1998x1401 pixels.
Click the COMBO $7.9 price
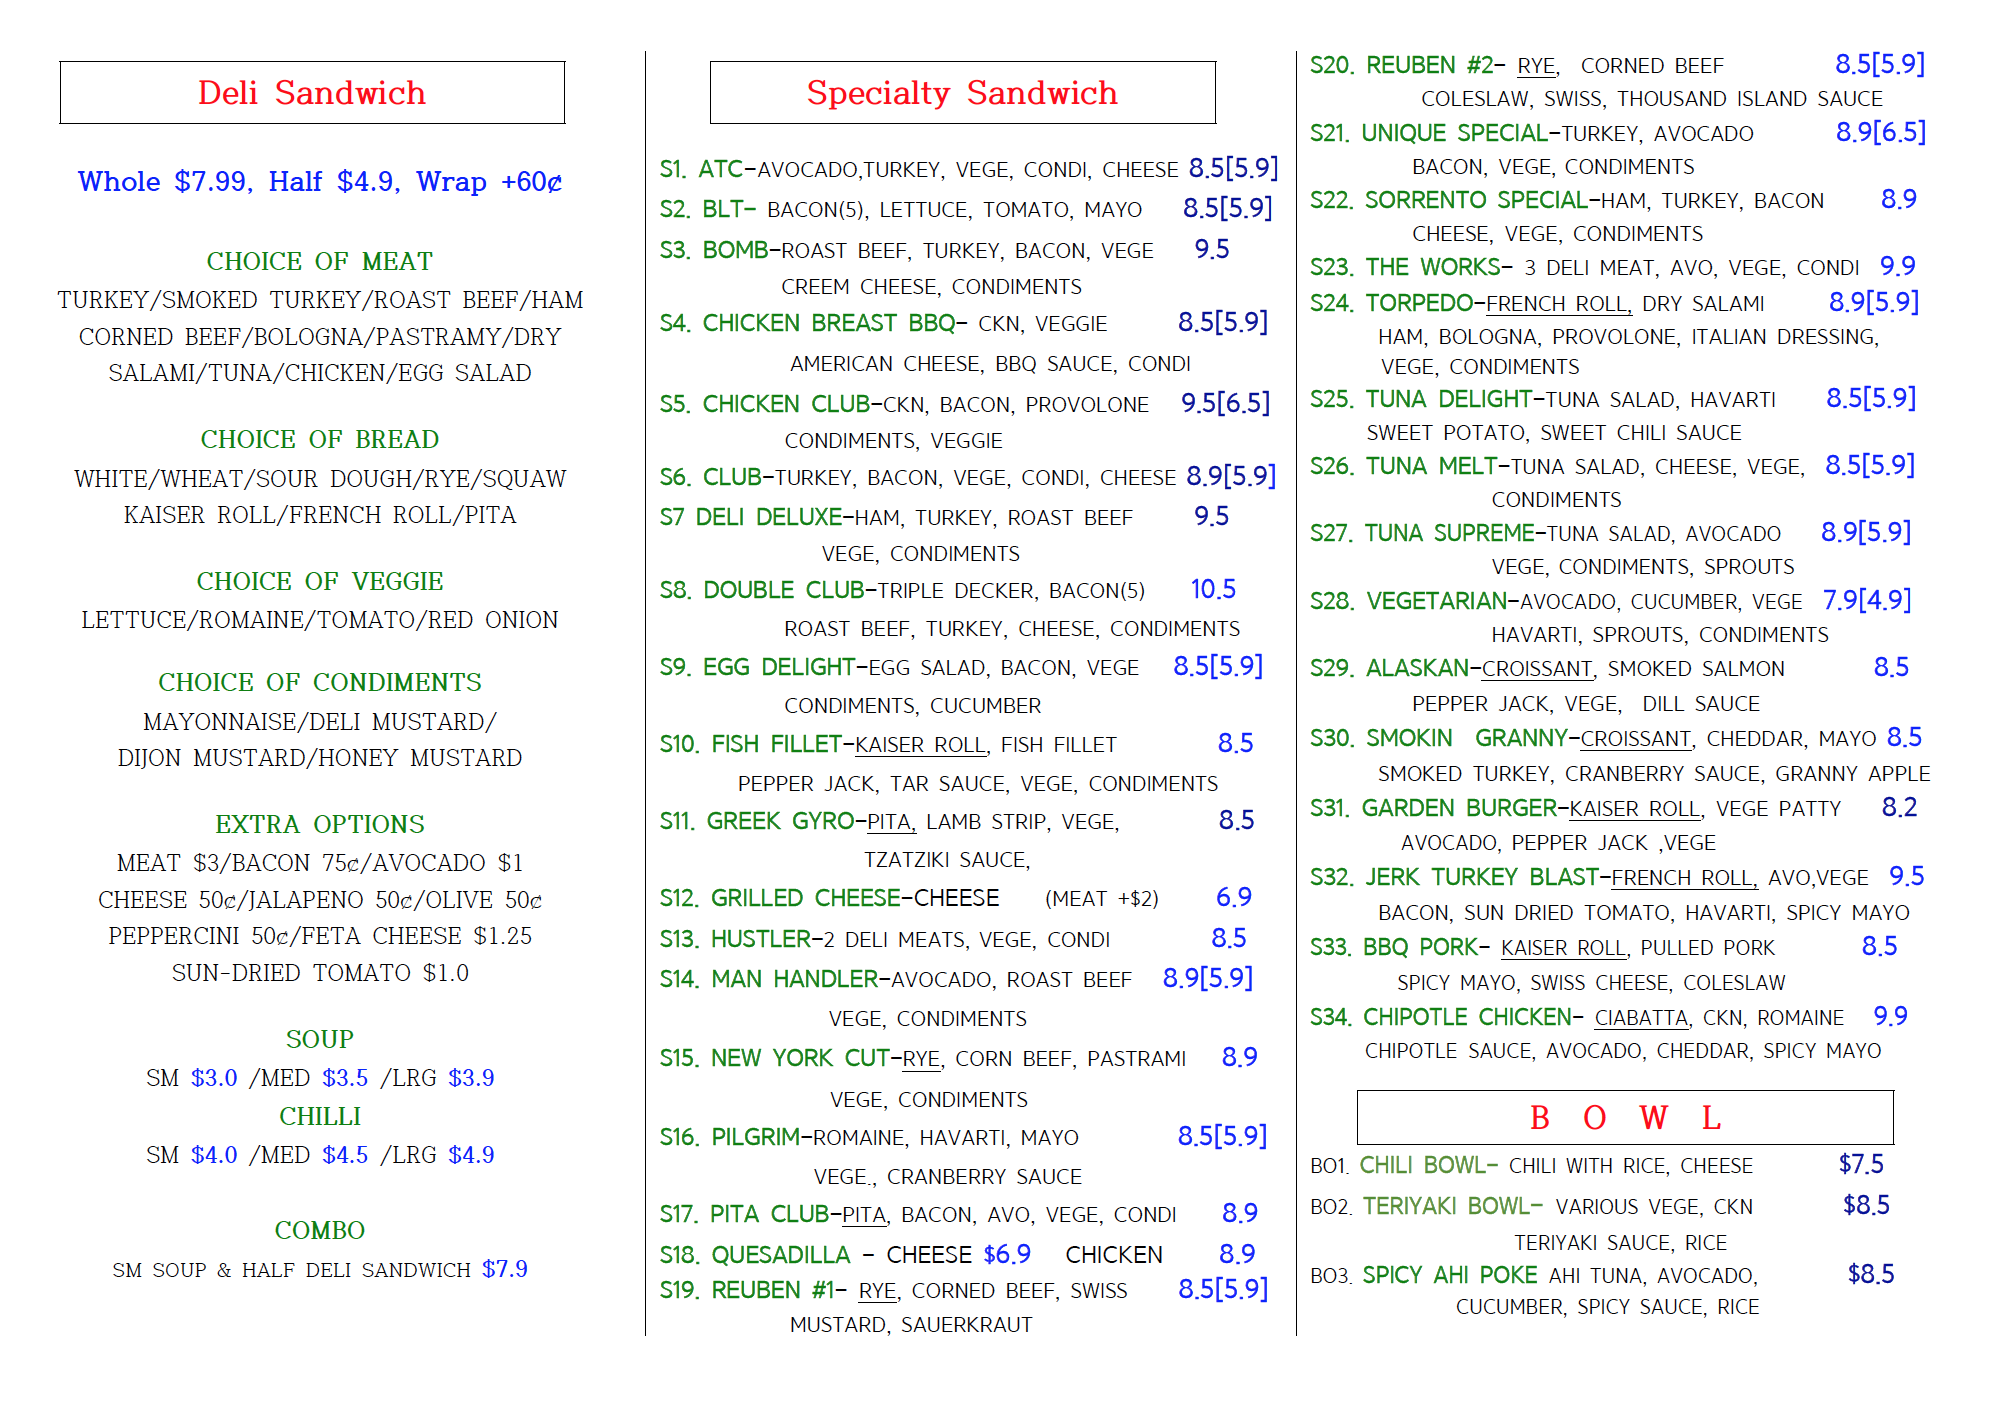tap(504, 1269)
